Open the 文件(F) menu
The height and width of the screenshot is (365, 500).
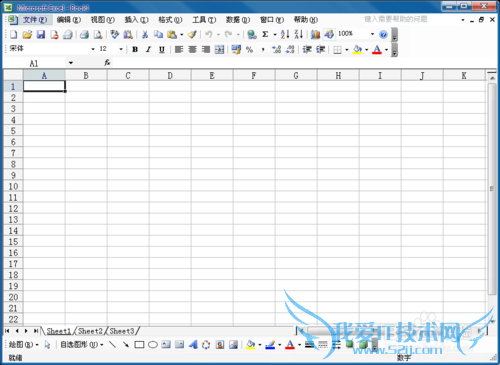pyautogui.click(x=35, y=20)
